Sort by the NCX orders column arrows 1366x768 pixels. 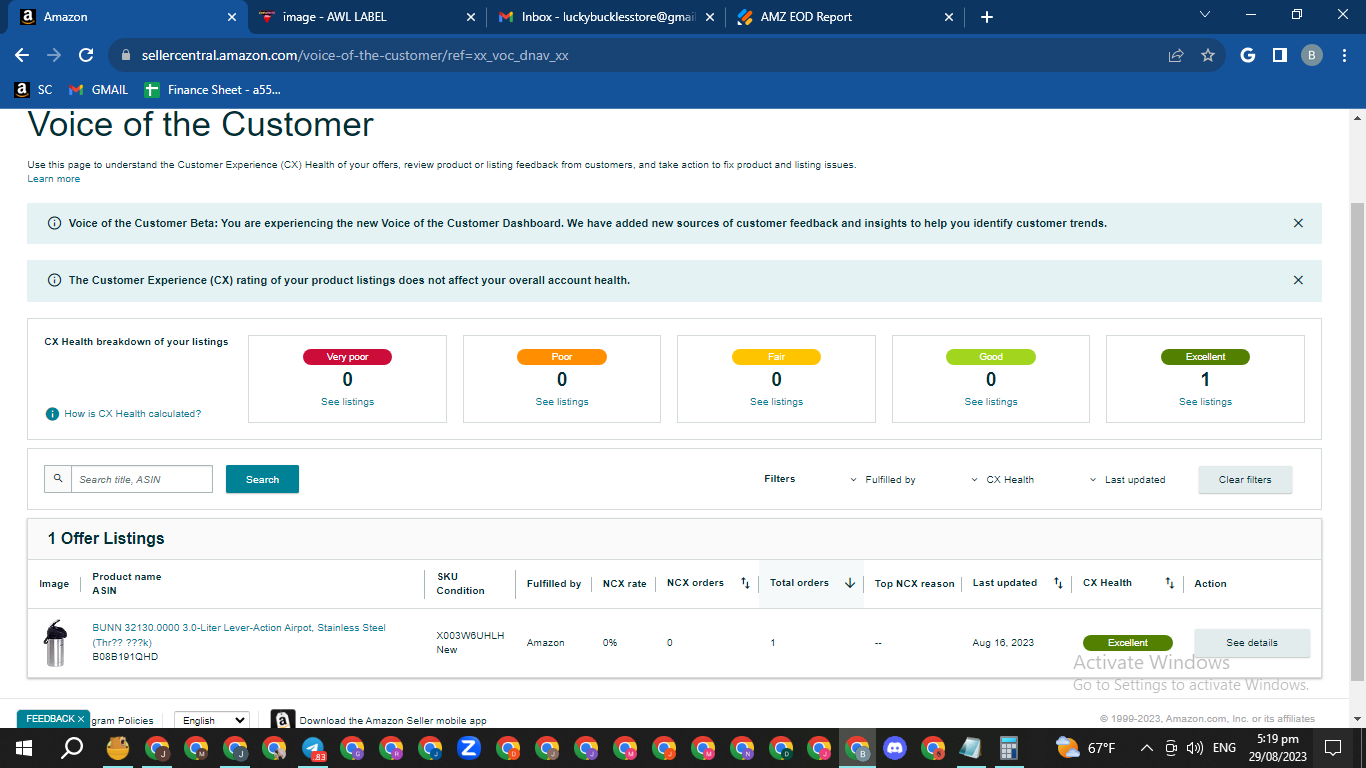click(745, 583)
